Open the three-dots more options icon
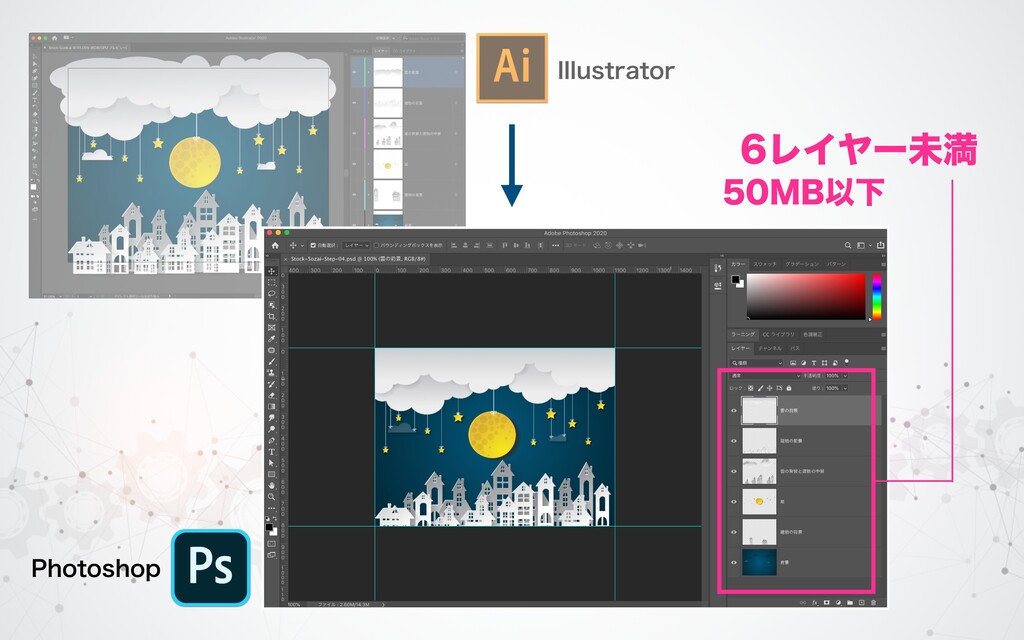Screen dimensions: 1024x640 556,246
